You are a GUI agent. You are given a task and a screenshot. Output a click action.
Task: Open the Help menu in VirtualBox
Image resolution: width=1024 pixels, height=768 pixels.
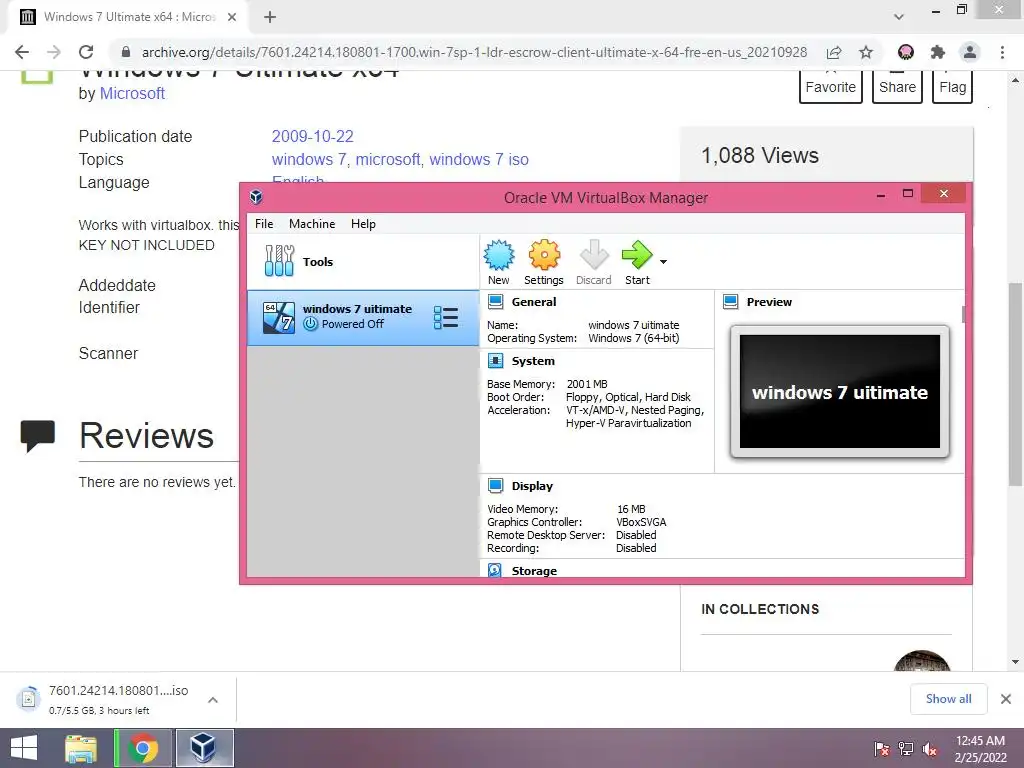pyautogui.click(x=363, y=224)
